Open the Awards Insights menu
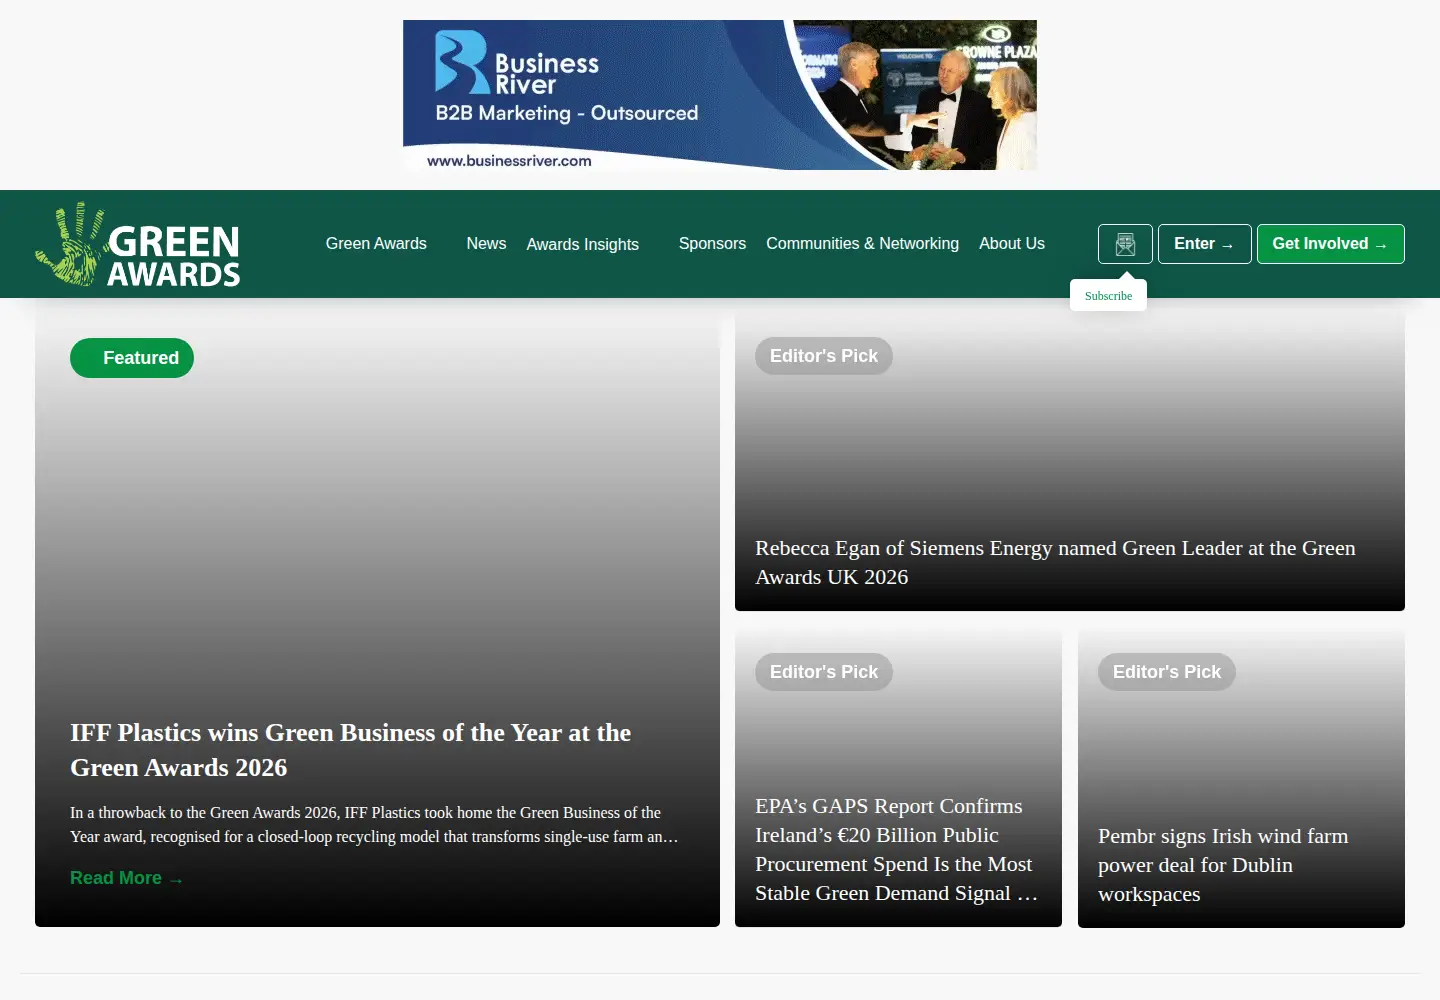Image resolution: width=1440 pixels, height=1000 pixels. tap(583, 244)
